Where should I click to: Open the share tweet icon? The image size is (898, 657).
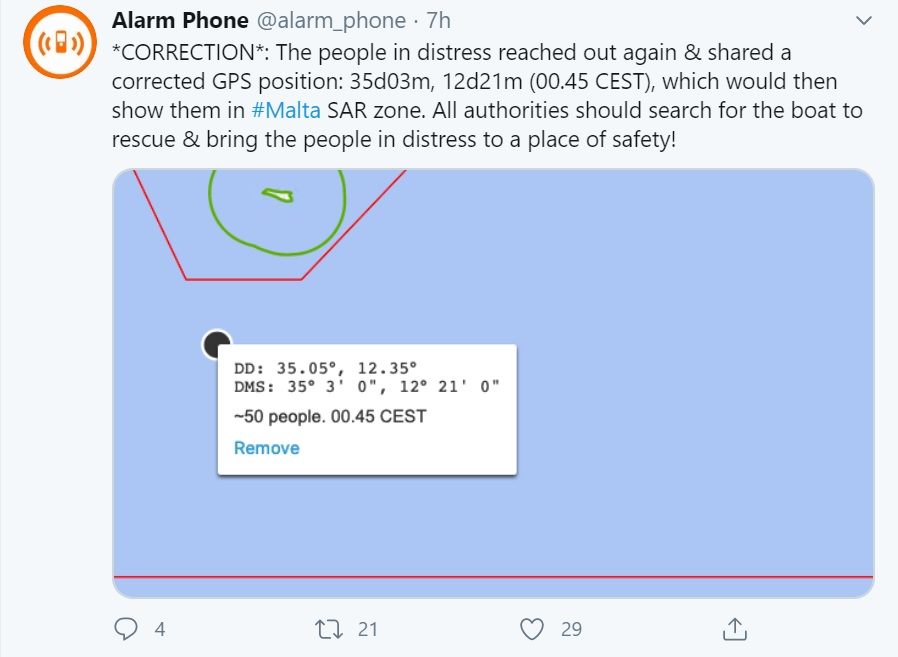tap(734, 629)
